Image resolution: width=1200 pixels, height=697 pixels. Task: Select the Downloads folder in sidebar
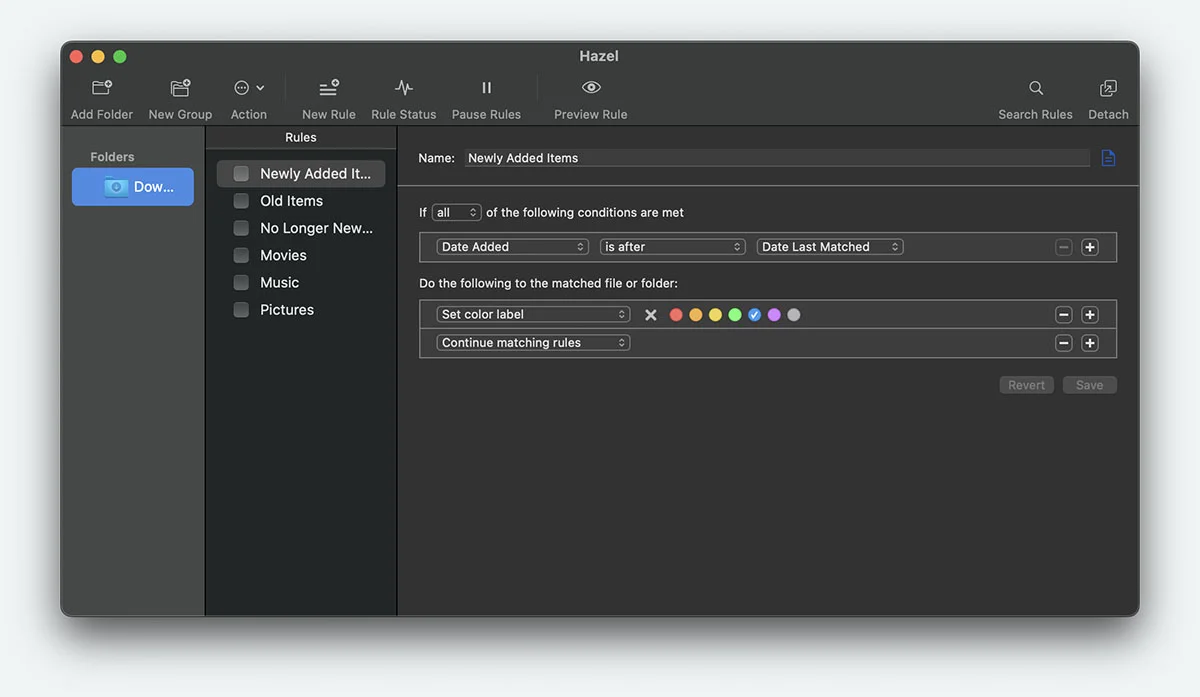[133, 187]
